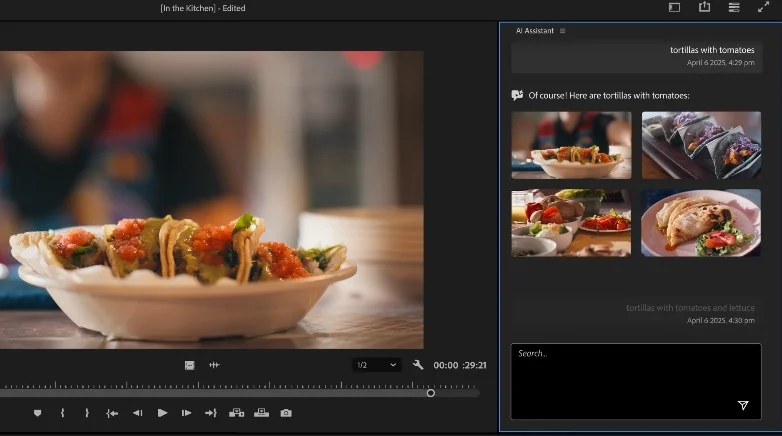782x436 pixels.
Task: Click the Extract icon
Action: tap(262, 413)
